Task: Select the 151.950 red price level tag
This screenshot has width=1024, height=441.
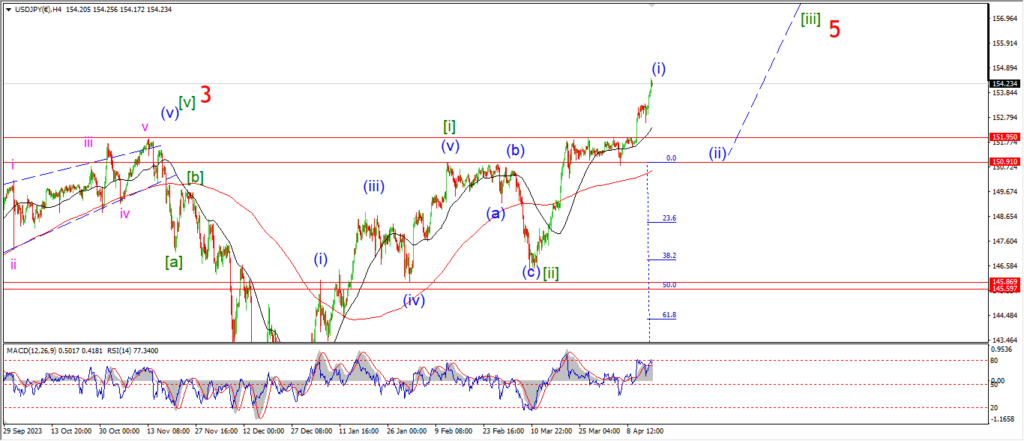Action: point(1004,137)
